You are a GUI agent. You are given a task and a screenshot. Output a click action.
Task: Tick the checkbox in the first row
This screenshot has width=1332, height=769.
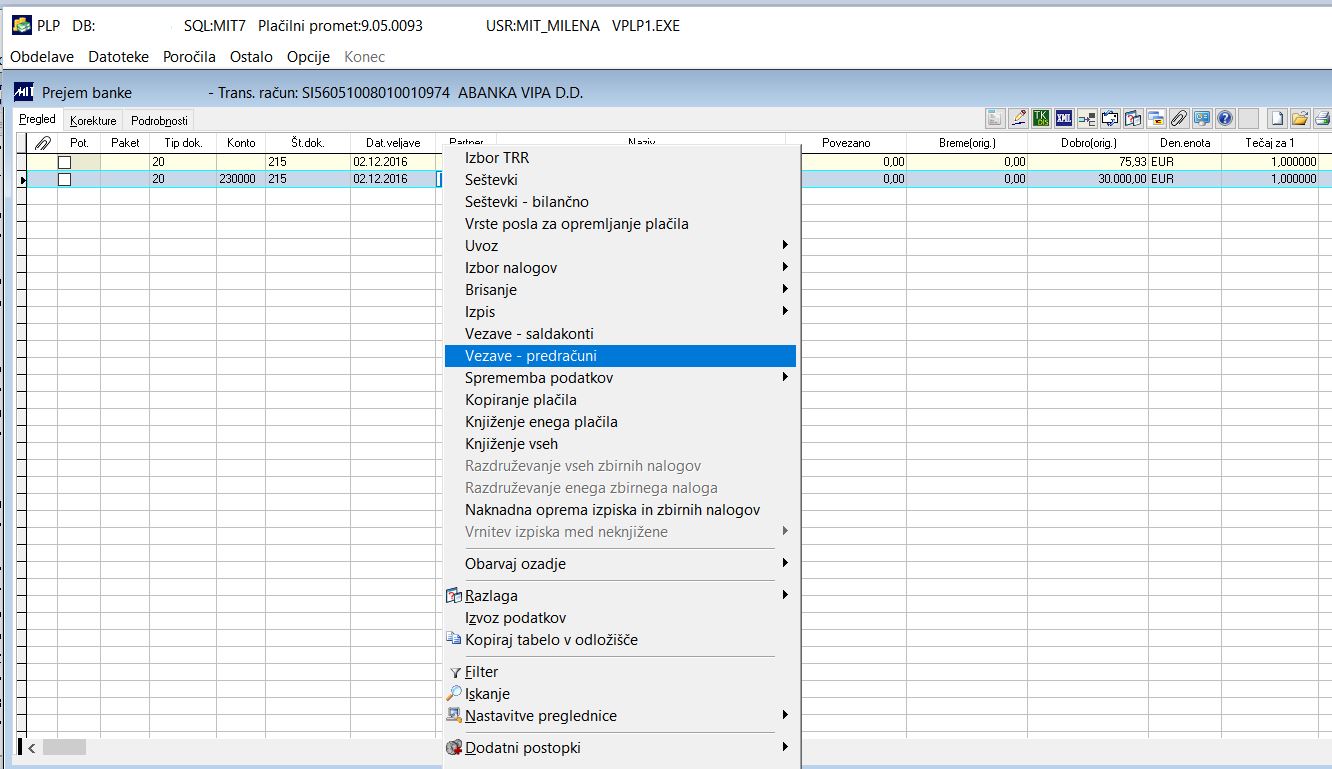[64, 161]
